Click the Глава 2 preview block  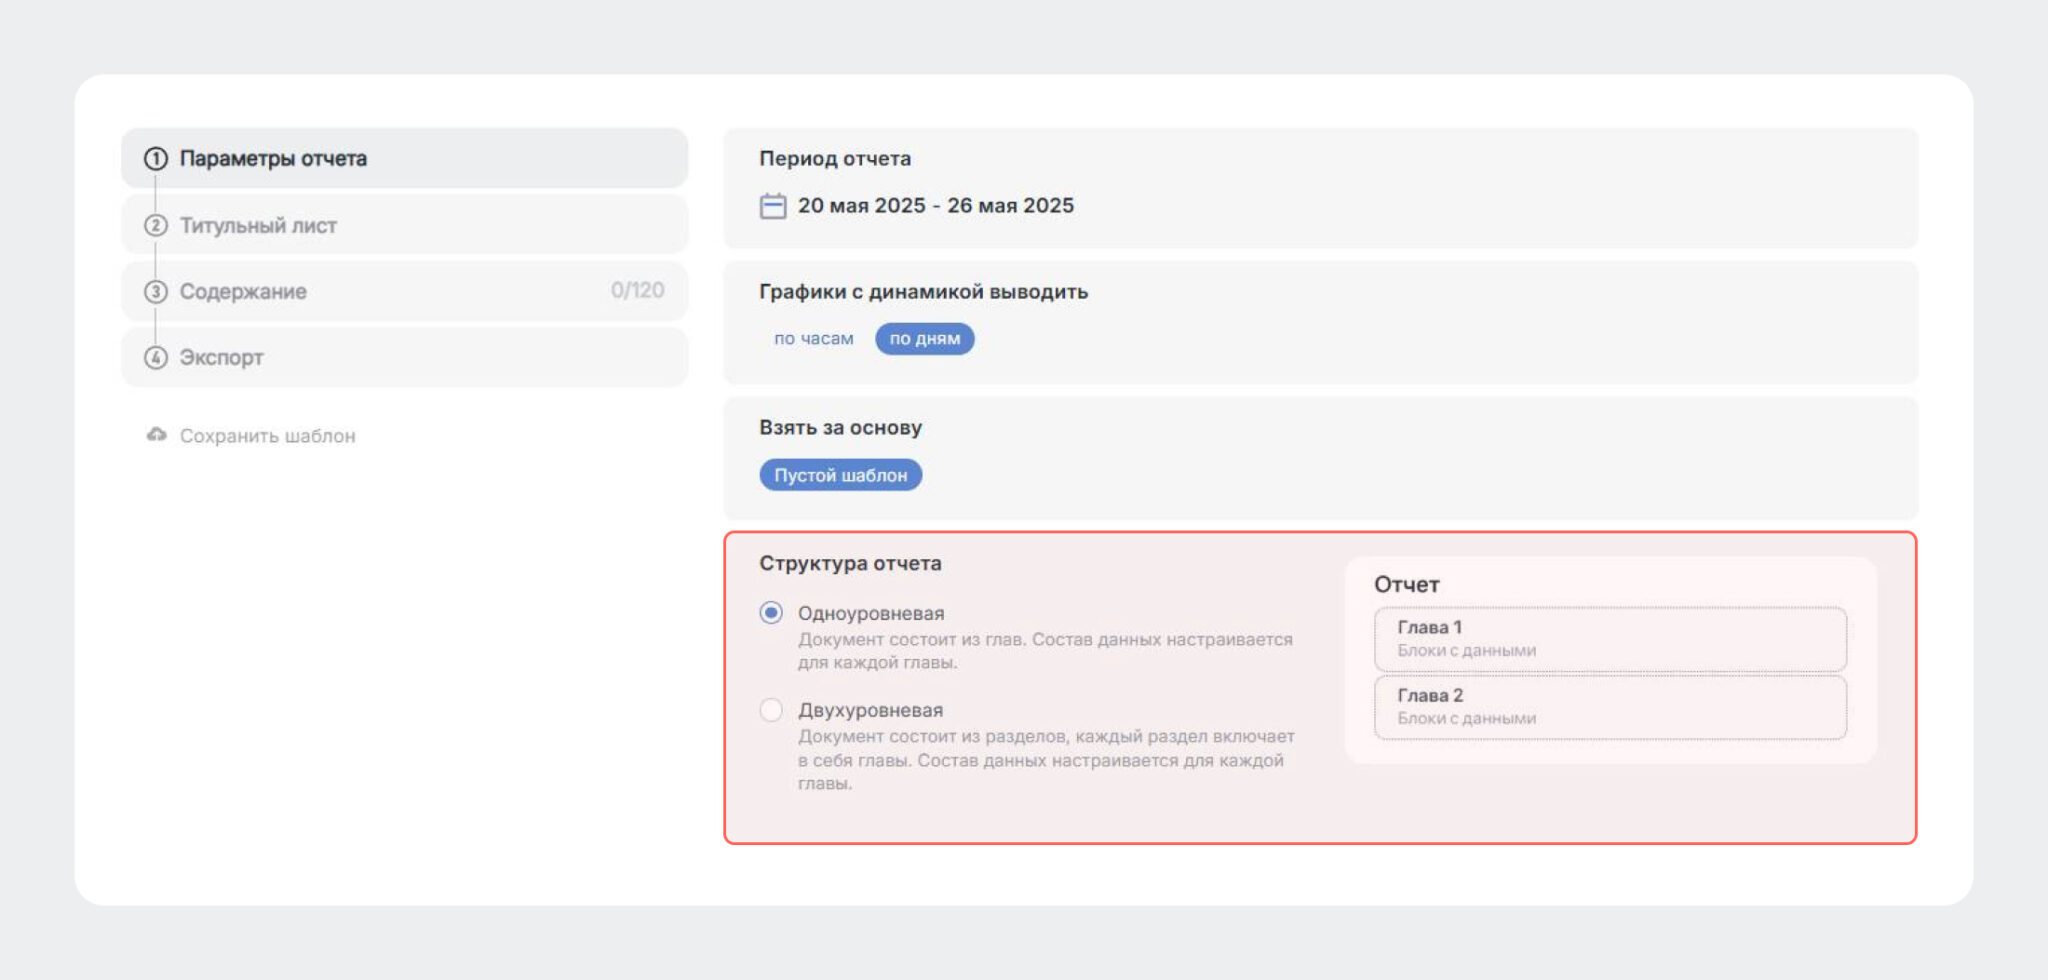[x=1610, y=707]
